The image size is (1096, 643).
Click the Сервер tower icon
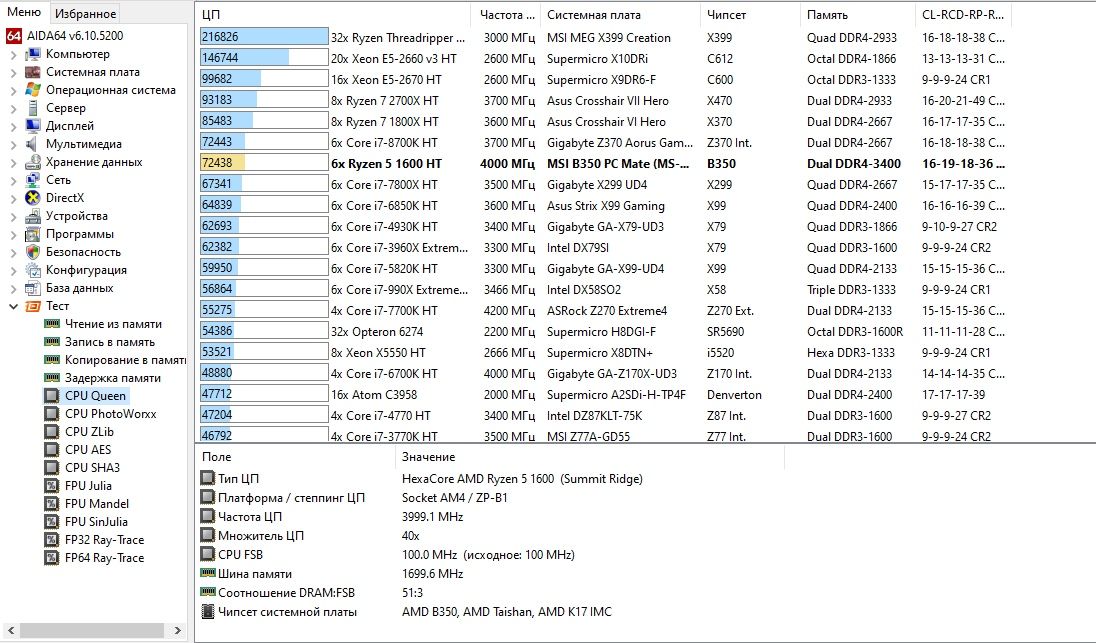pyautogui.click(x=33, y=108)
